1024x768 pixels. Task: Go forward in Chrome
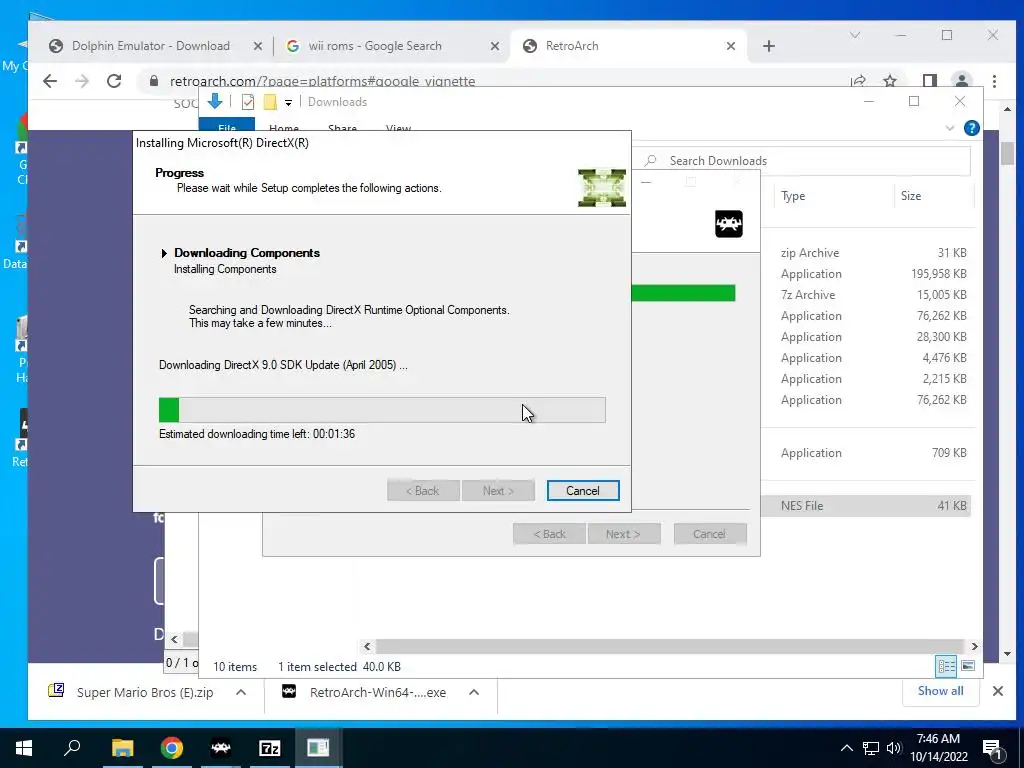82,81
